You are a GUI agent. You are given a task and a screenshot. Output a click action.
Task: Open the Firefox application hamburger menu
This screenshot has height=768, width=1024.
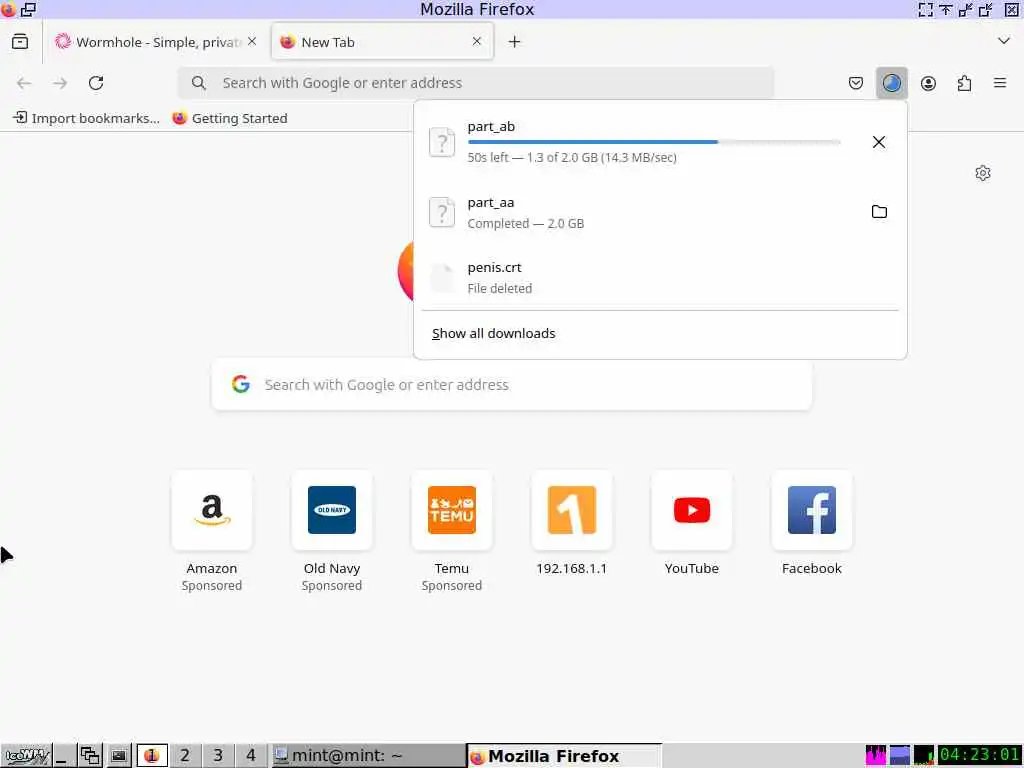1000,83
